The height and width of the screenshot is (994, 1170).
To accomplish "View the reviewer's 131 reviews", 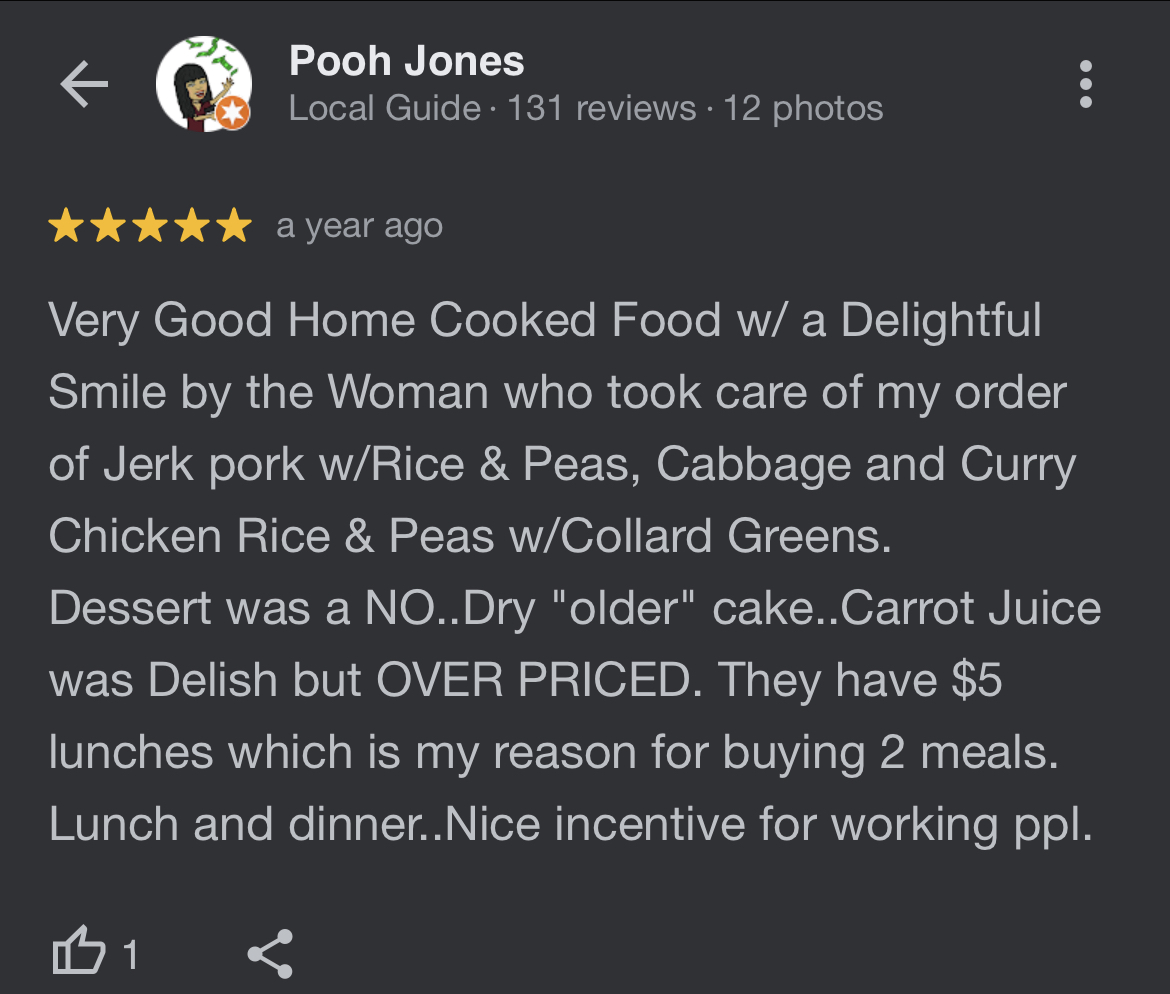I will 601,108.
